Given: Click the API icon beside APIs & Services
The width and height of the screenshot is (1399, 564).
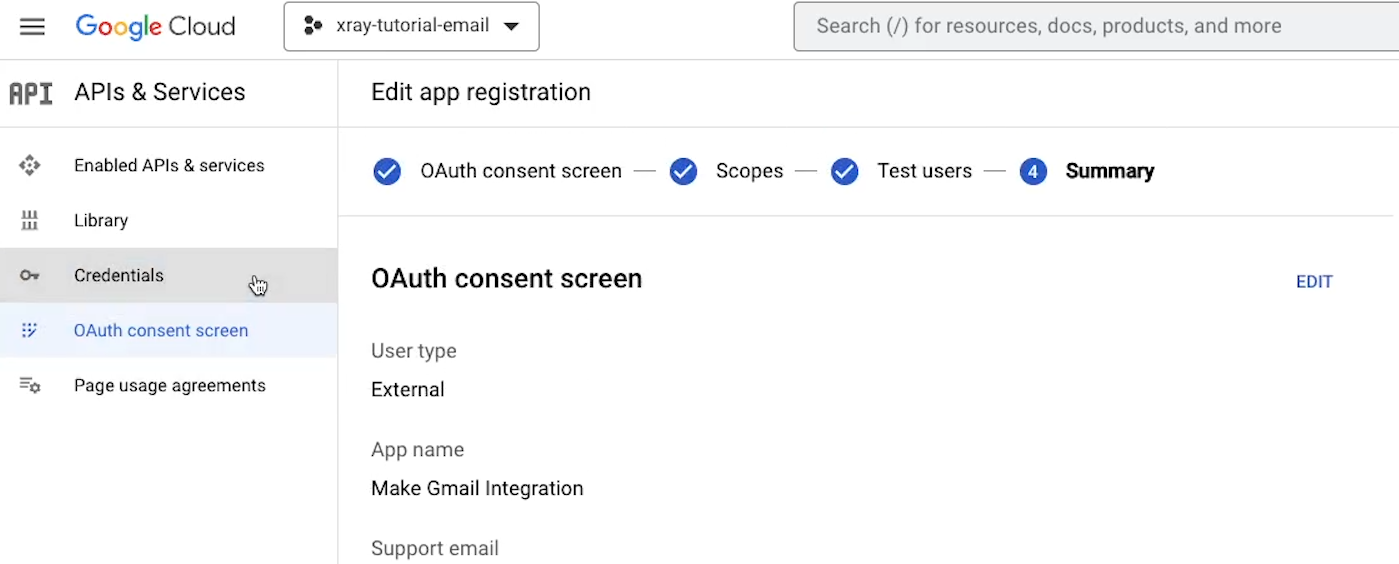Looking at the screenshot, I should [x=31, y=93].
